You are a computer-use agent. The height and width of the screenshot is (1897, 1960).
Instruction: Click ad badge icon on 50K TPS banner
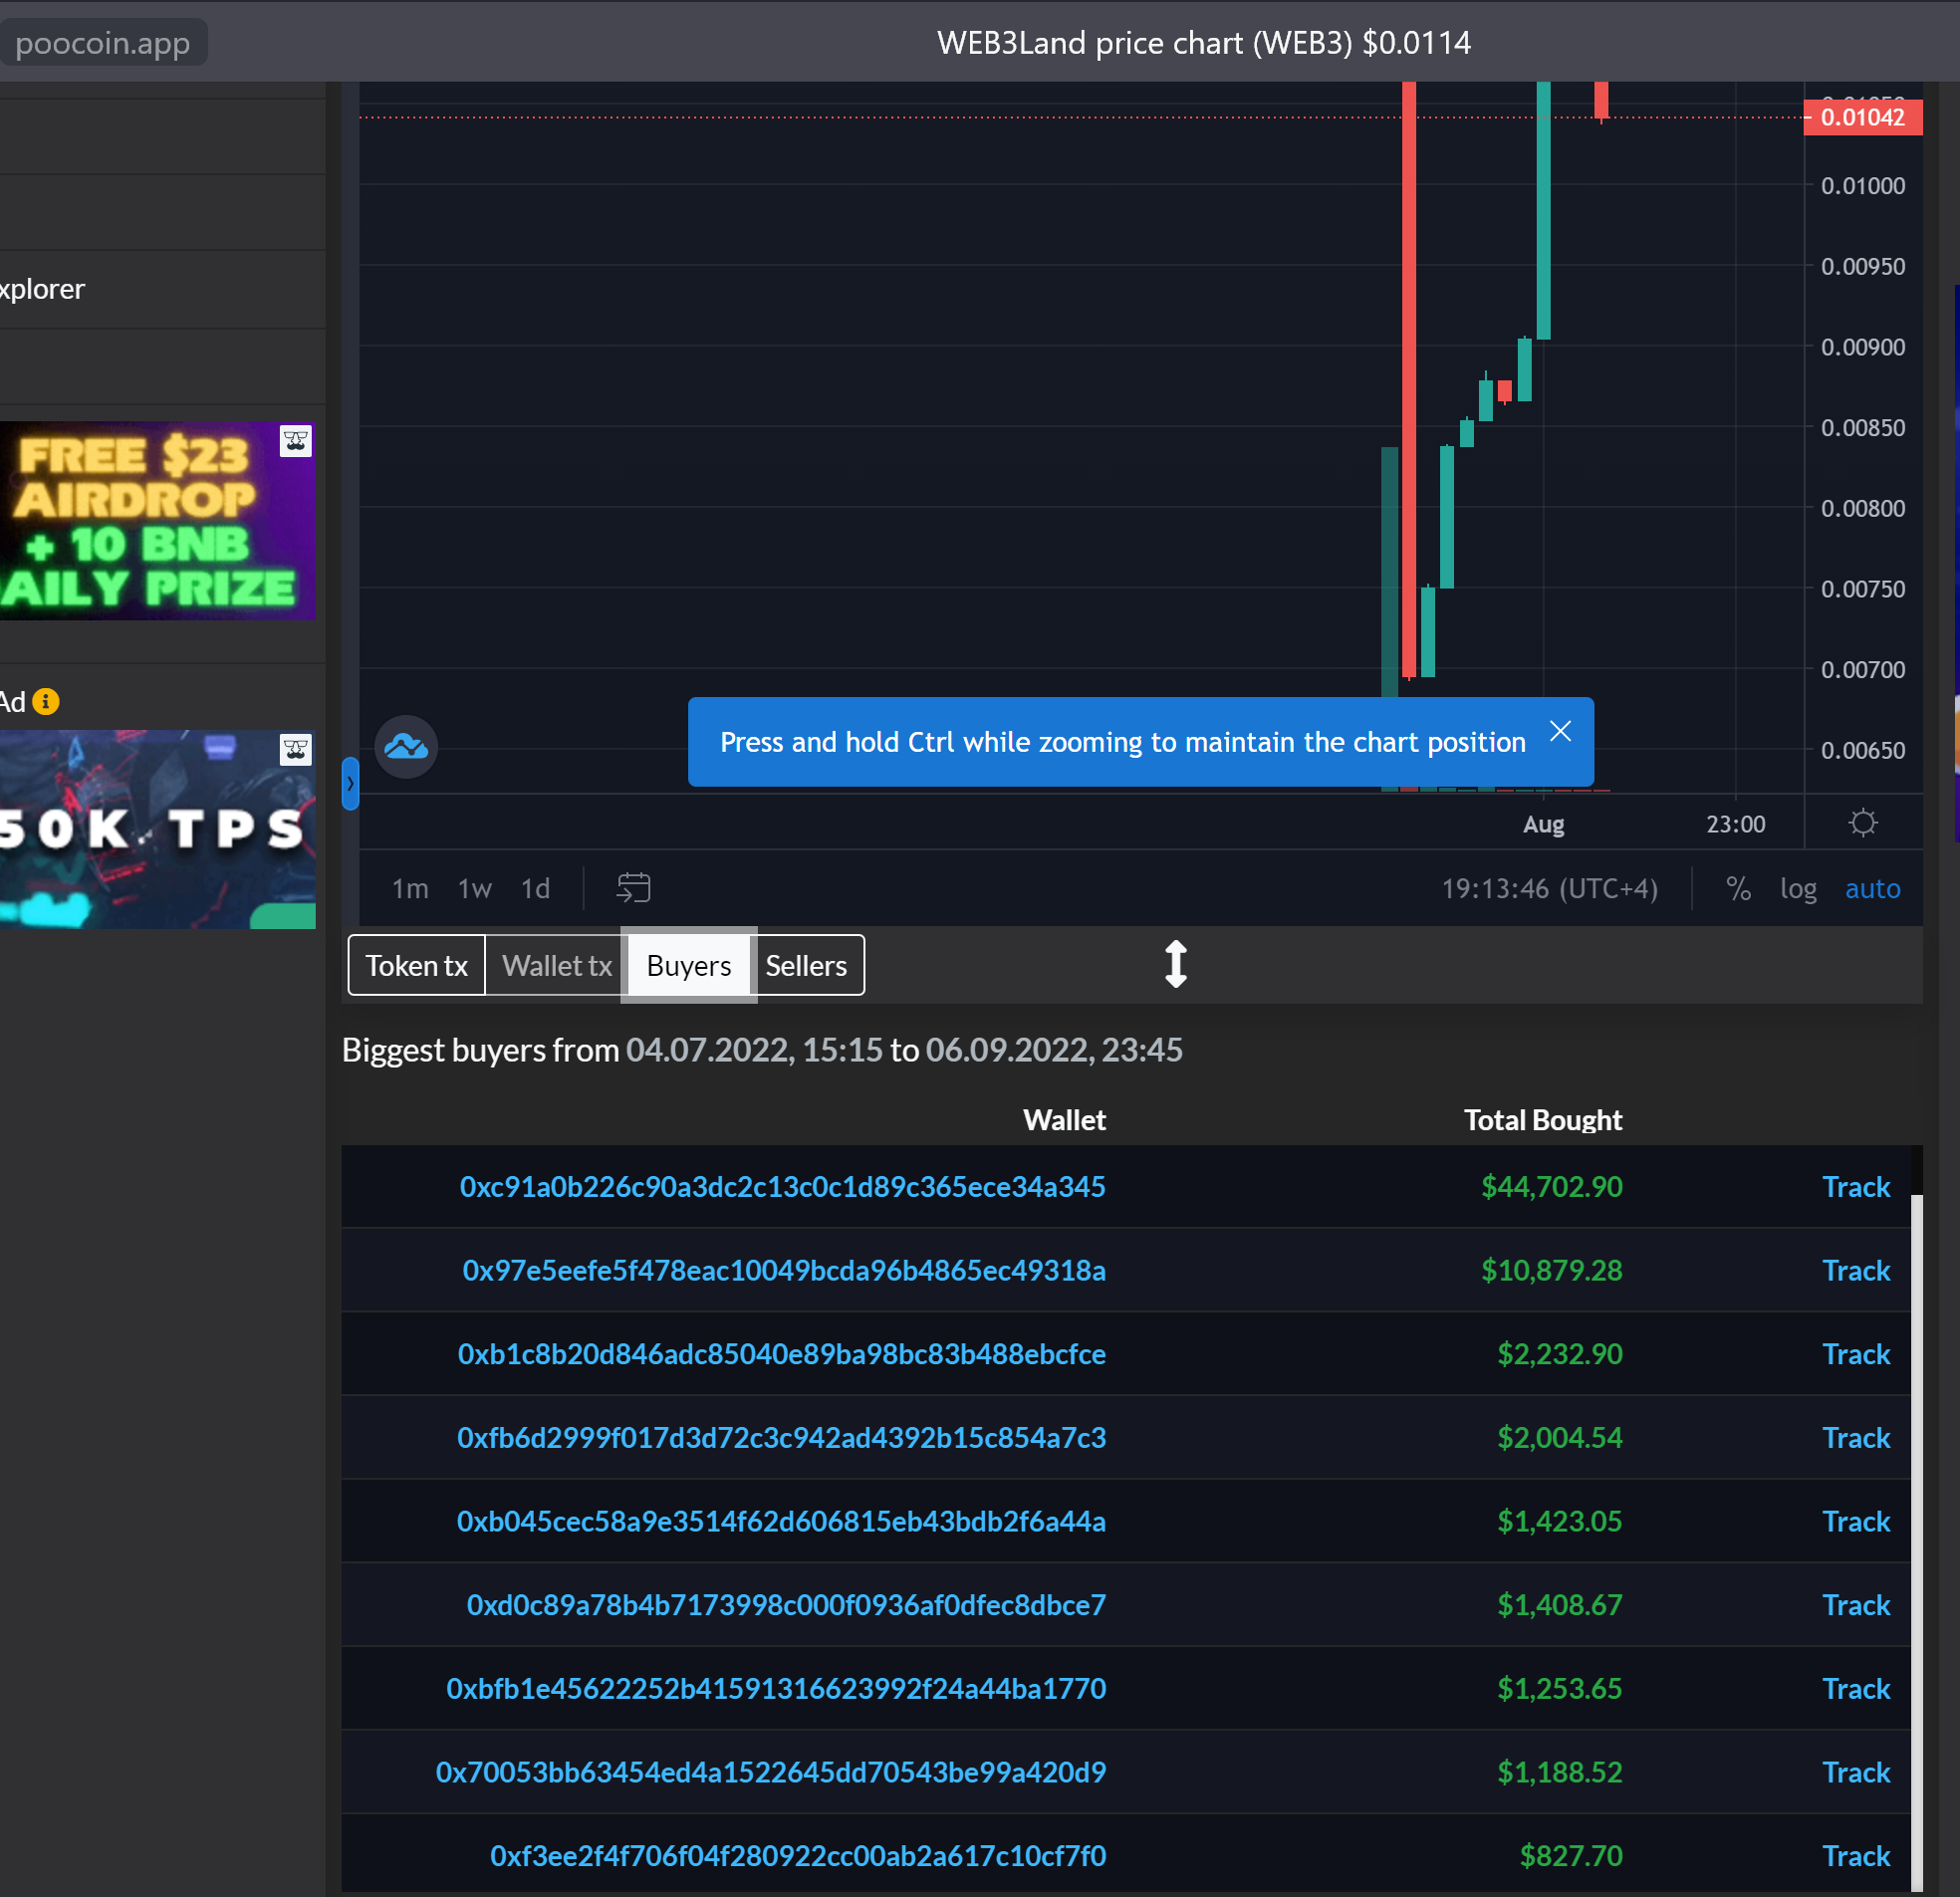pyautogui.click(x=296, y=750)
